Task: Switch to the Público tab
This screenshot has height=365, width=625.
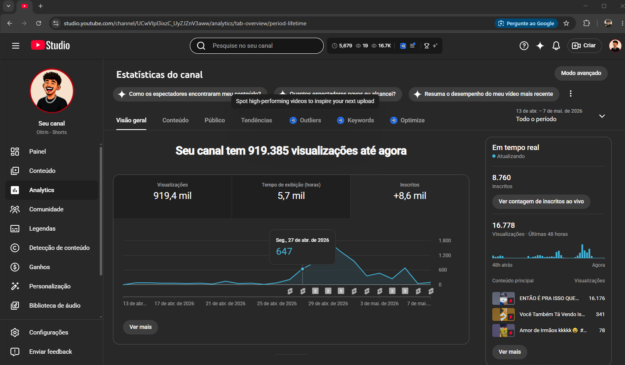Action: coord(214,120)
